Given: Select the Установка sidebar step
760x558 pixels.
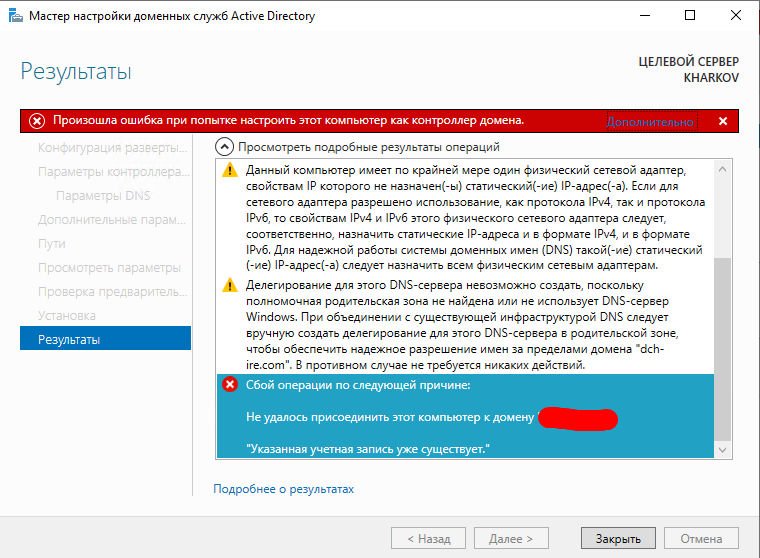Looking at the screenshot, I should (66, 316).
